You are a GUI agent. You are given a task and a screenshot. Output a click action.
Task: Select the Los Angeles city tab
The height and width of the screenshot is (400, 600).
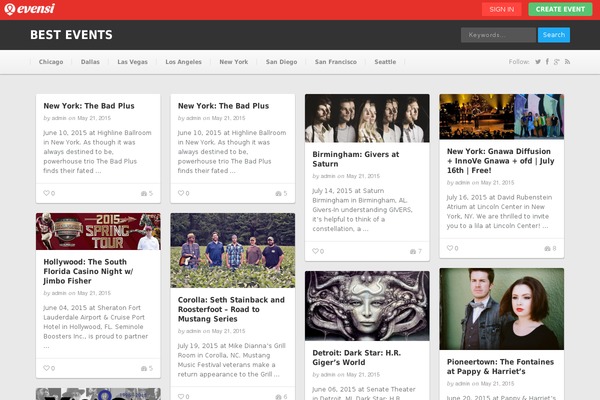pyautogui.click(x=184, y=62)
